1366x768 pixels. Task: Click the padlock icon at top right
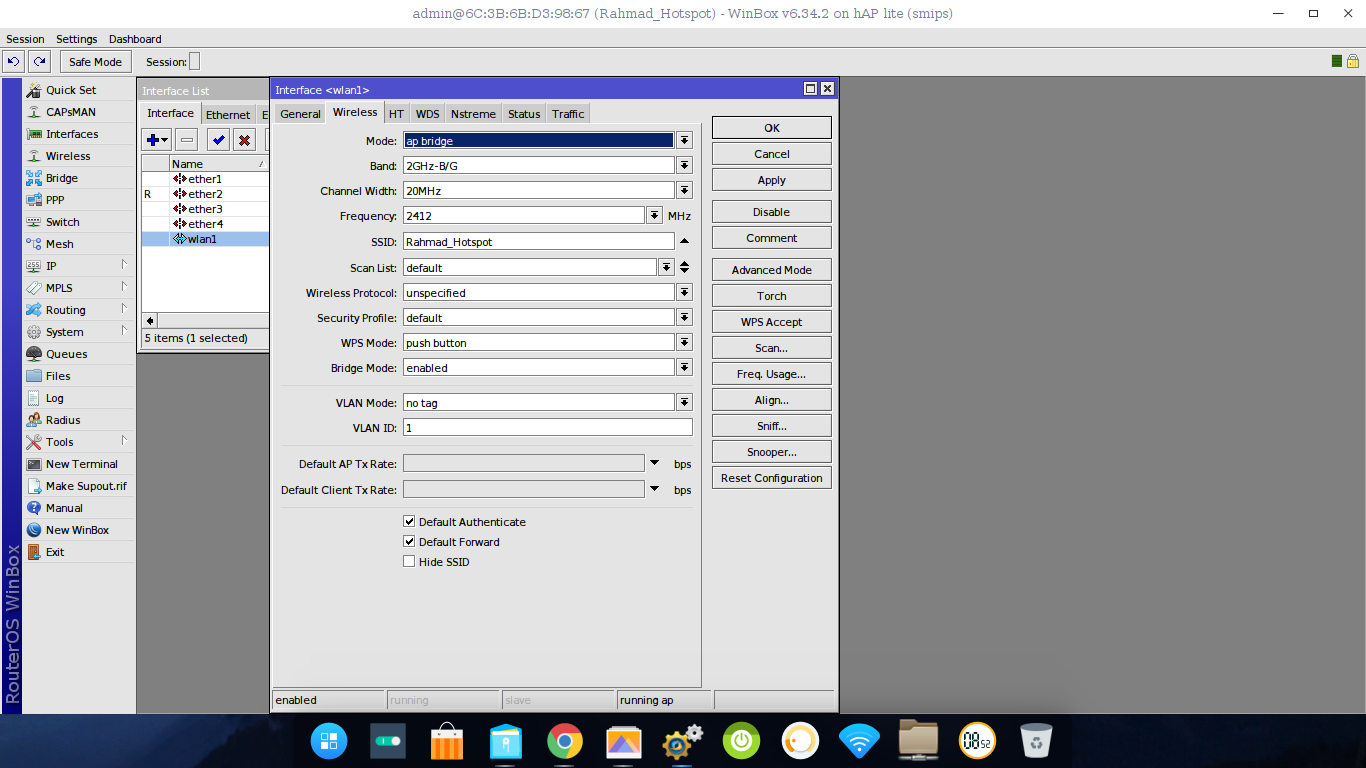click(x=1352, y=61)
